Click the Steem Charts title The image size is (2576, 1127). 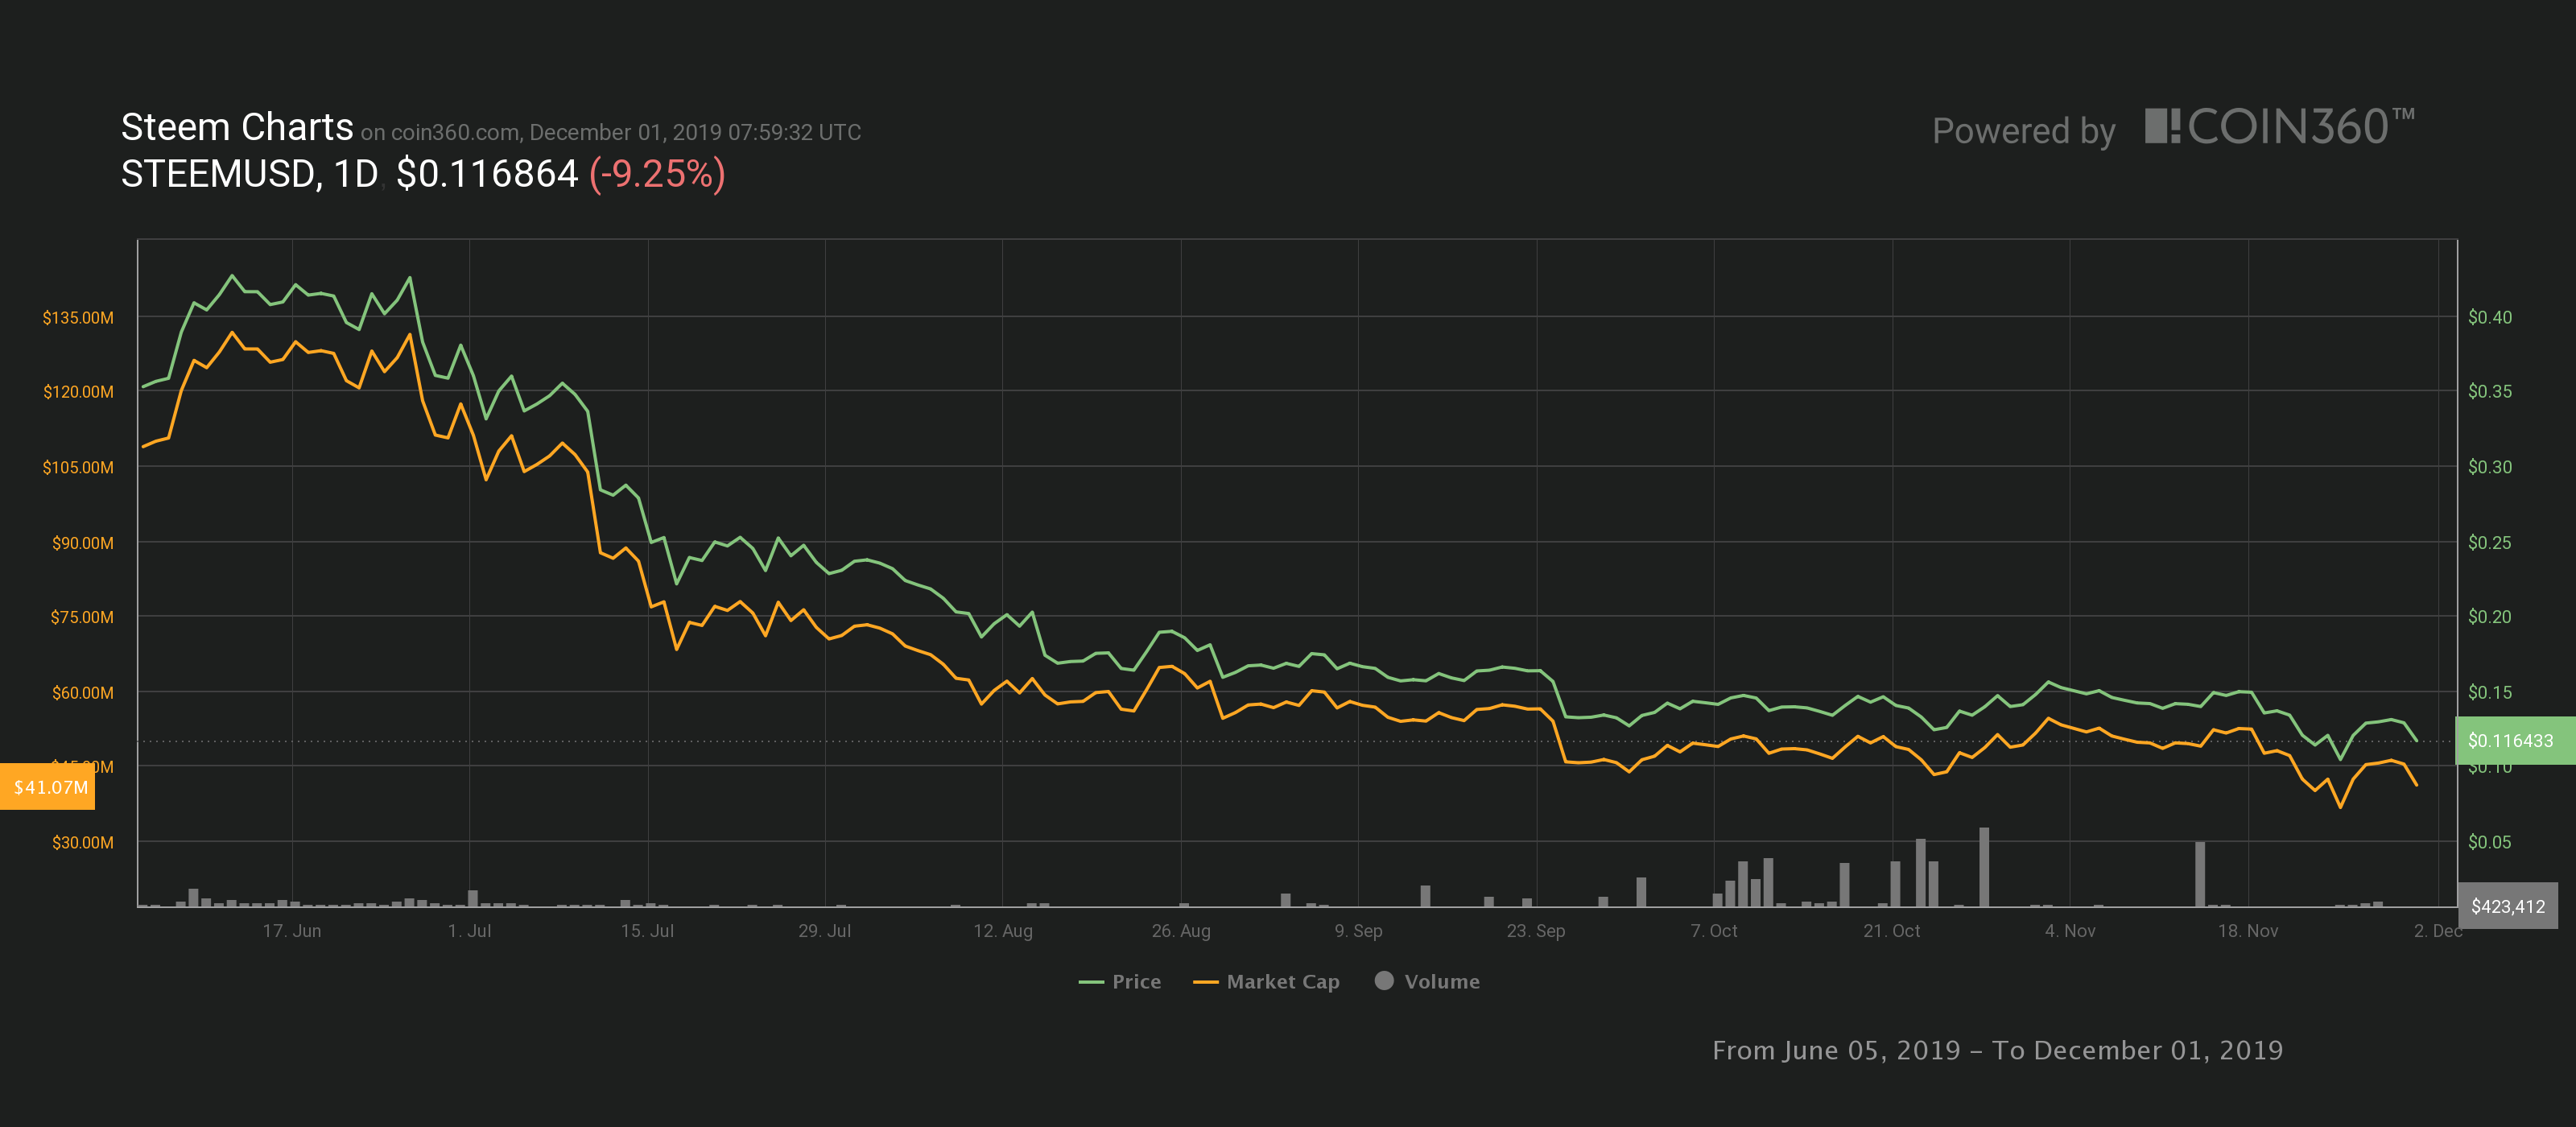(x=237, y=128)
